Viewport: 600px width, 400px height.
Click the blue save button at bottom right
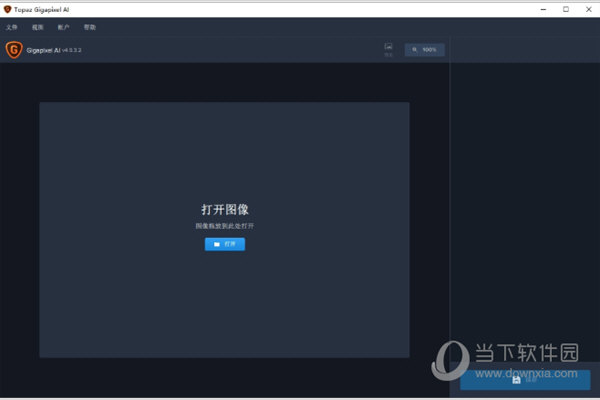525,380
